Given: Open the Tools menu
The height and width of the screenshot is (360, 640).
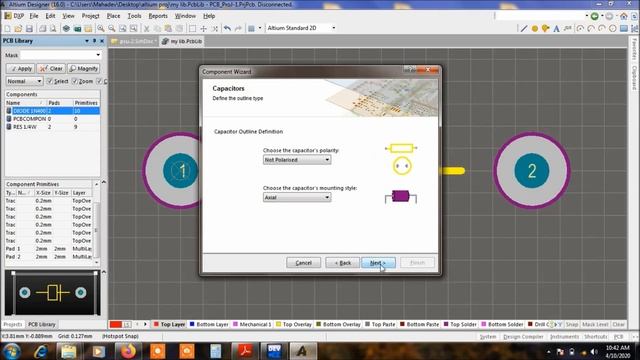Looking at the screenshot, I should click(x=134, y=16).
